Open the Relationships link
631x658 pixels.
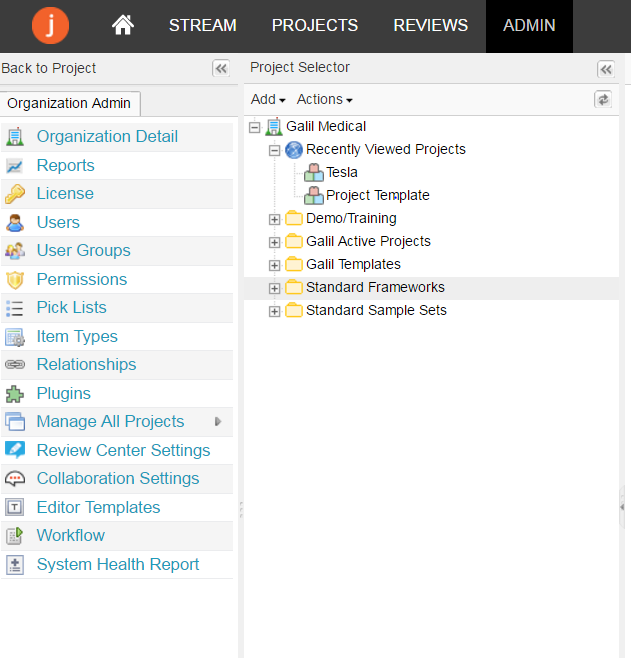click(86, 364)
